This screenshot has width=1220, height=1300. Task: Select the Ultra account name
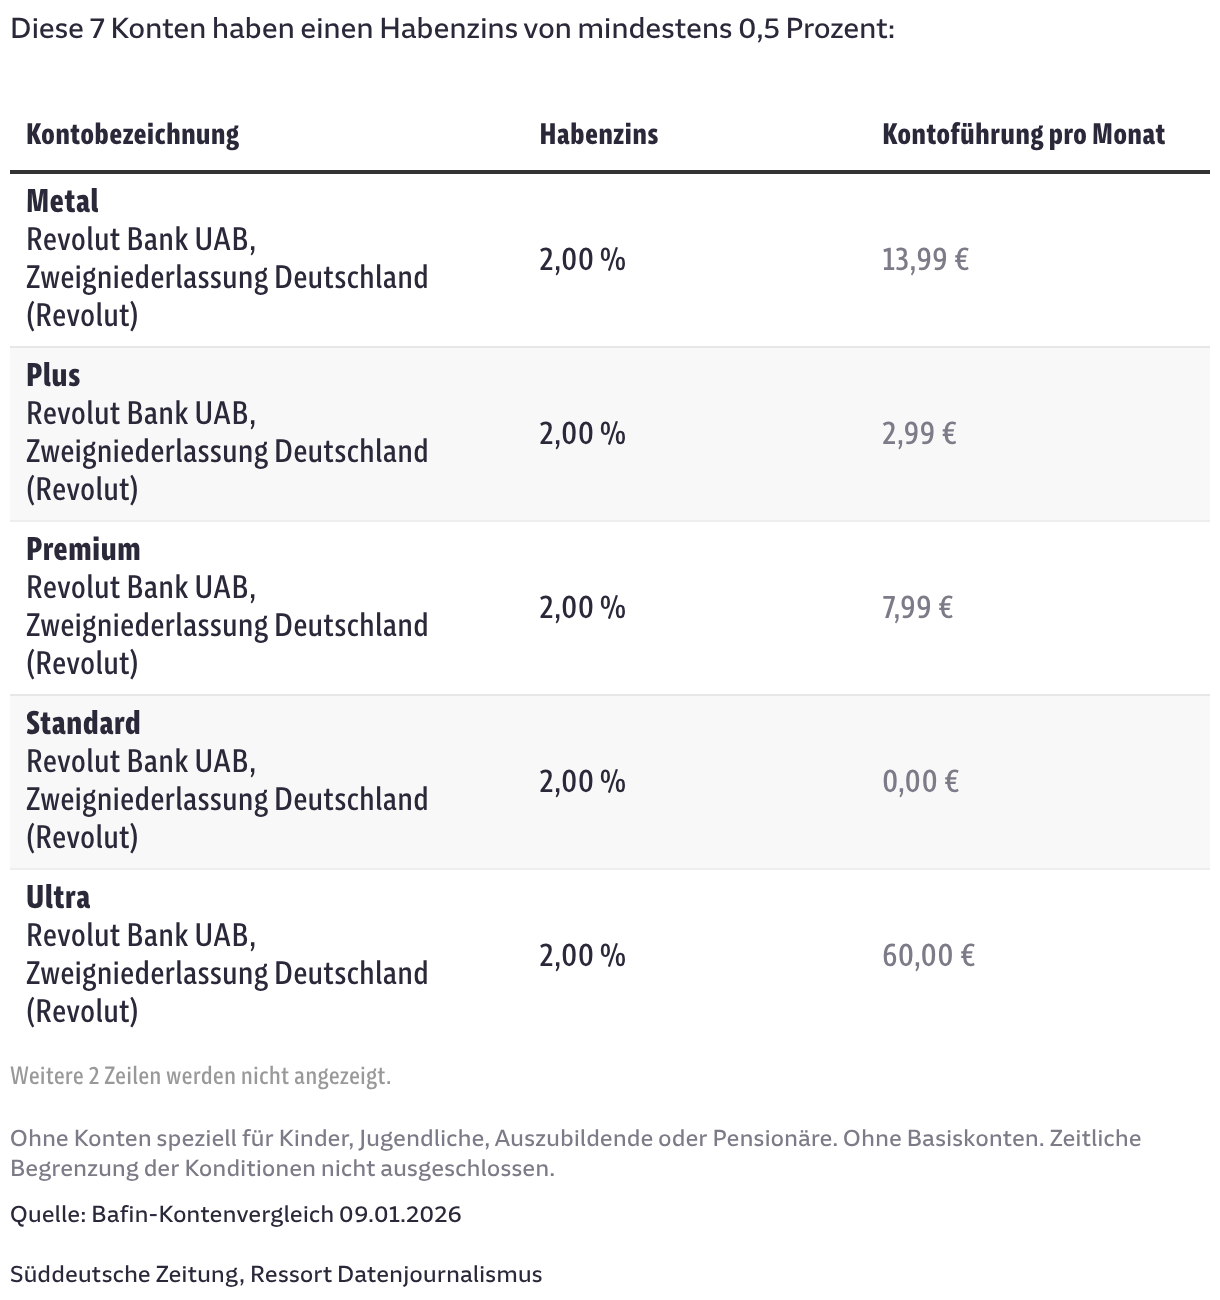click(58, 897)
